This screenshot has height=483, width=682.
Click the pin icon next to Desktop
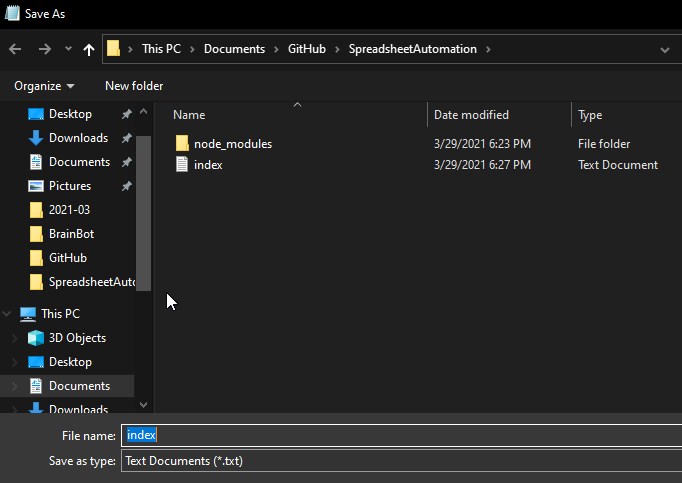point(126,114)
